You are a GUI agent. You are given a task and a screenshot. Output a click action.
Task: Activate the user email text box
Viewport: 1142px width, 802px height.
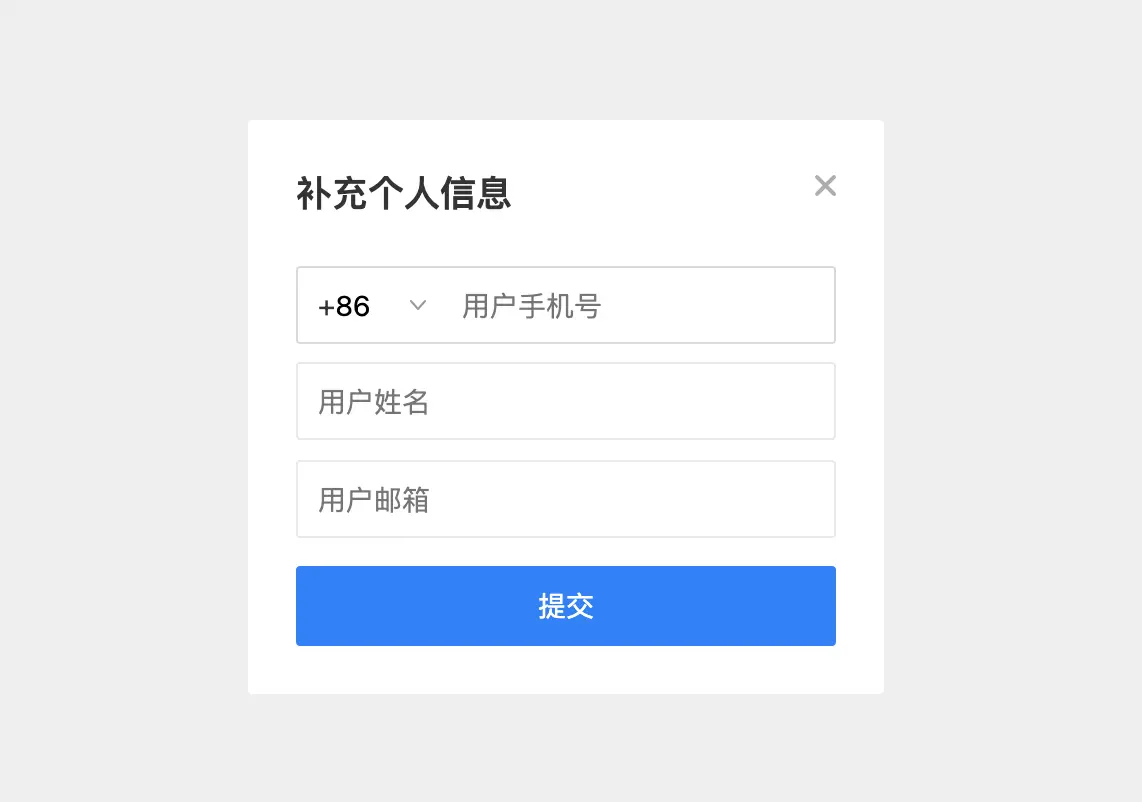pyautogui.click(x=566, y=499)
